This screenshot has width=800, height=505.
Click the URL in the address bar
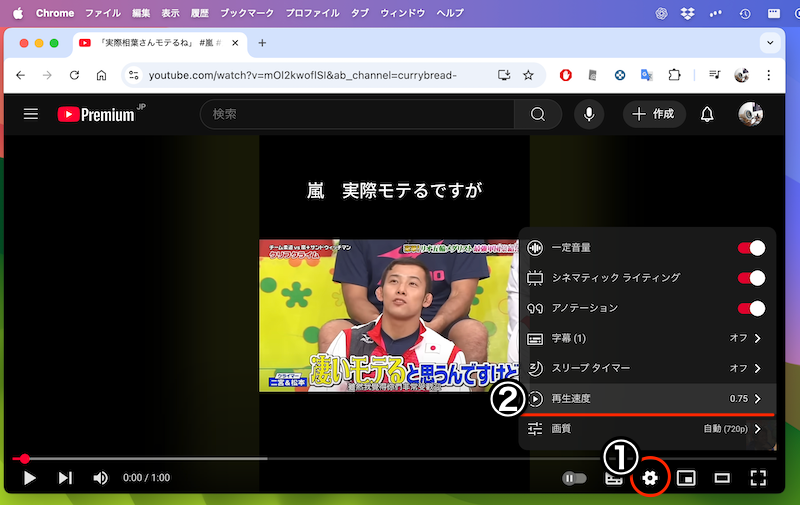(303, 75)
